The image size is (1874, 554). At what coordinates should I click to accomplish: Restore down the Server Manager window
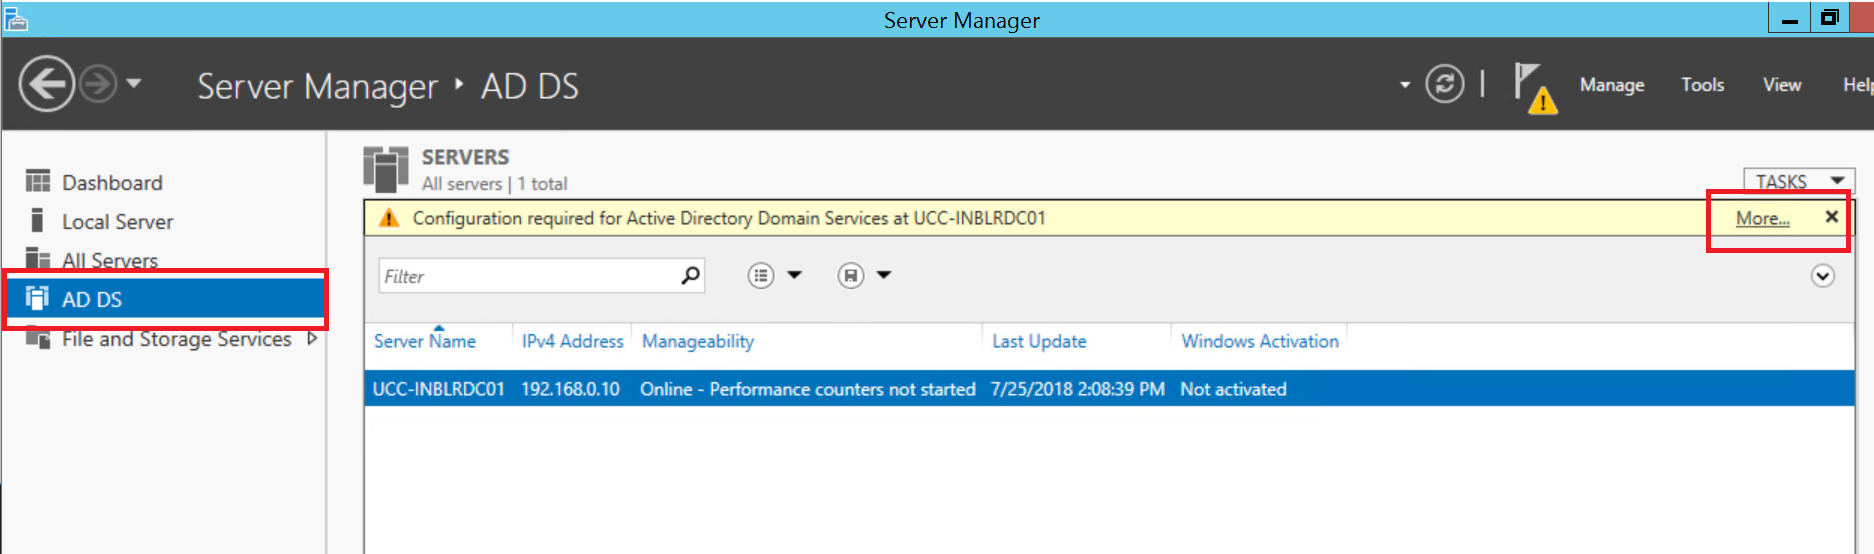tap(1829, 18)
